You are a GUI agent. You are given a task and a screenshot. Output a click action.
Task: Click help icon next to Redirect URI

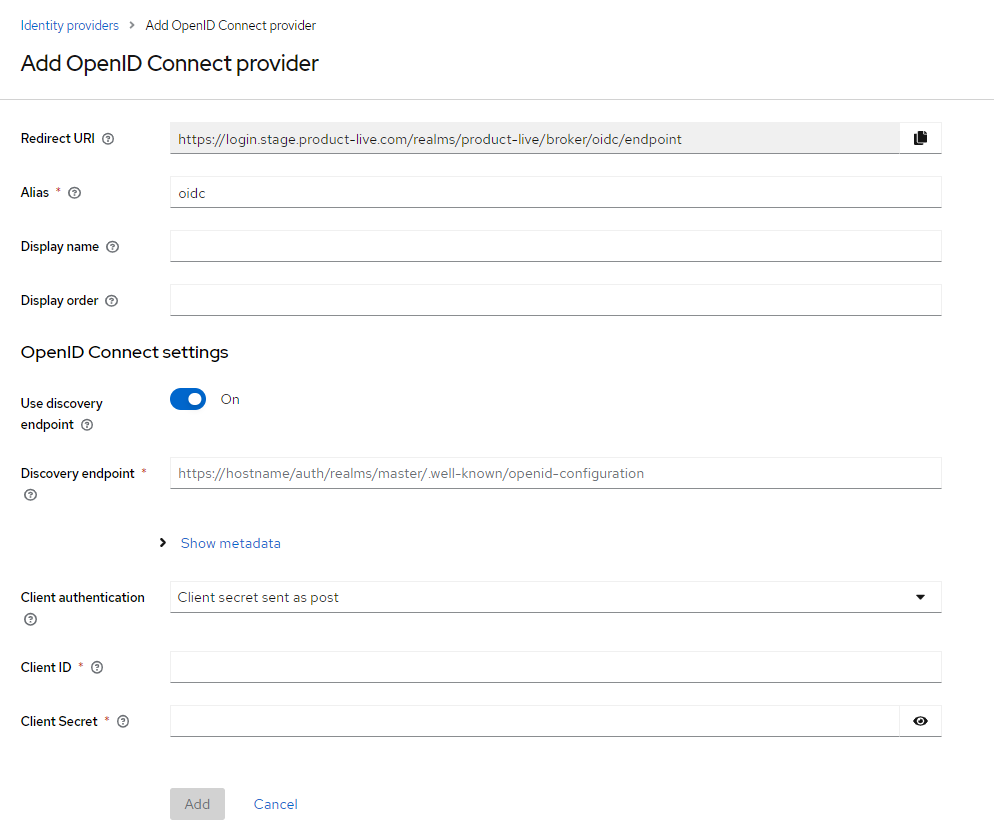108,139
